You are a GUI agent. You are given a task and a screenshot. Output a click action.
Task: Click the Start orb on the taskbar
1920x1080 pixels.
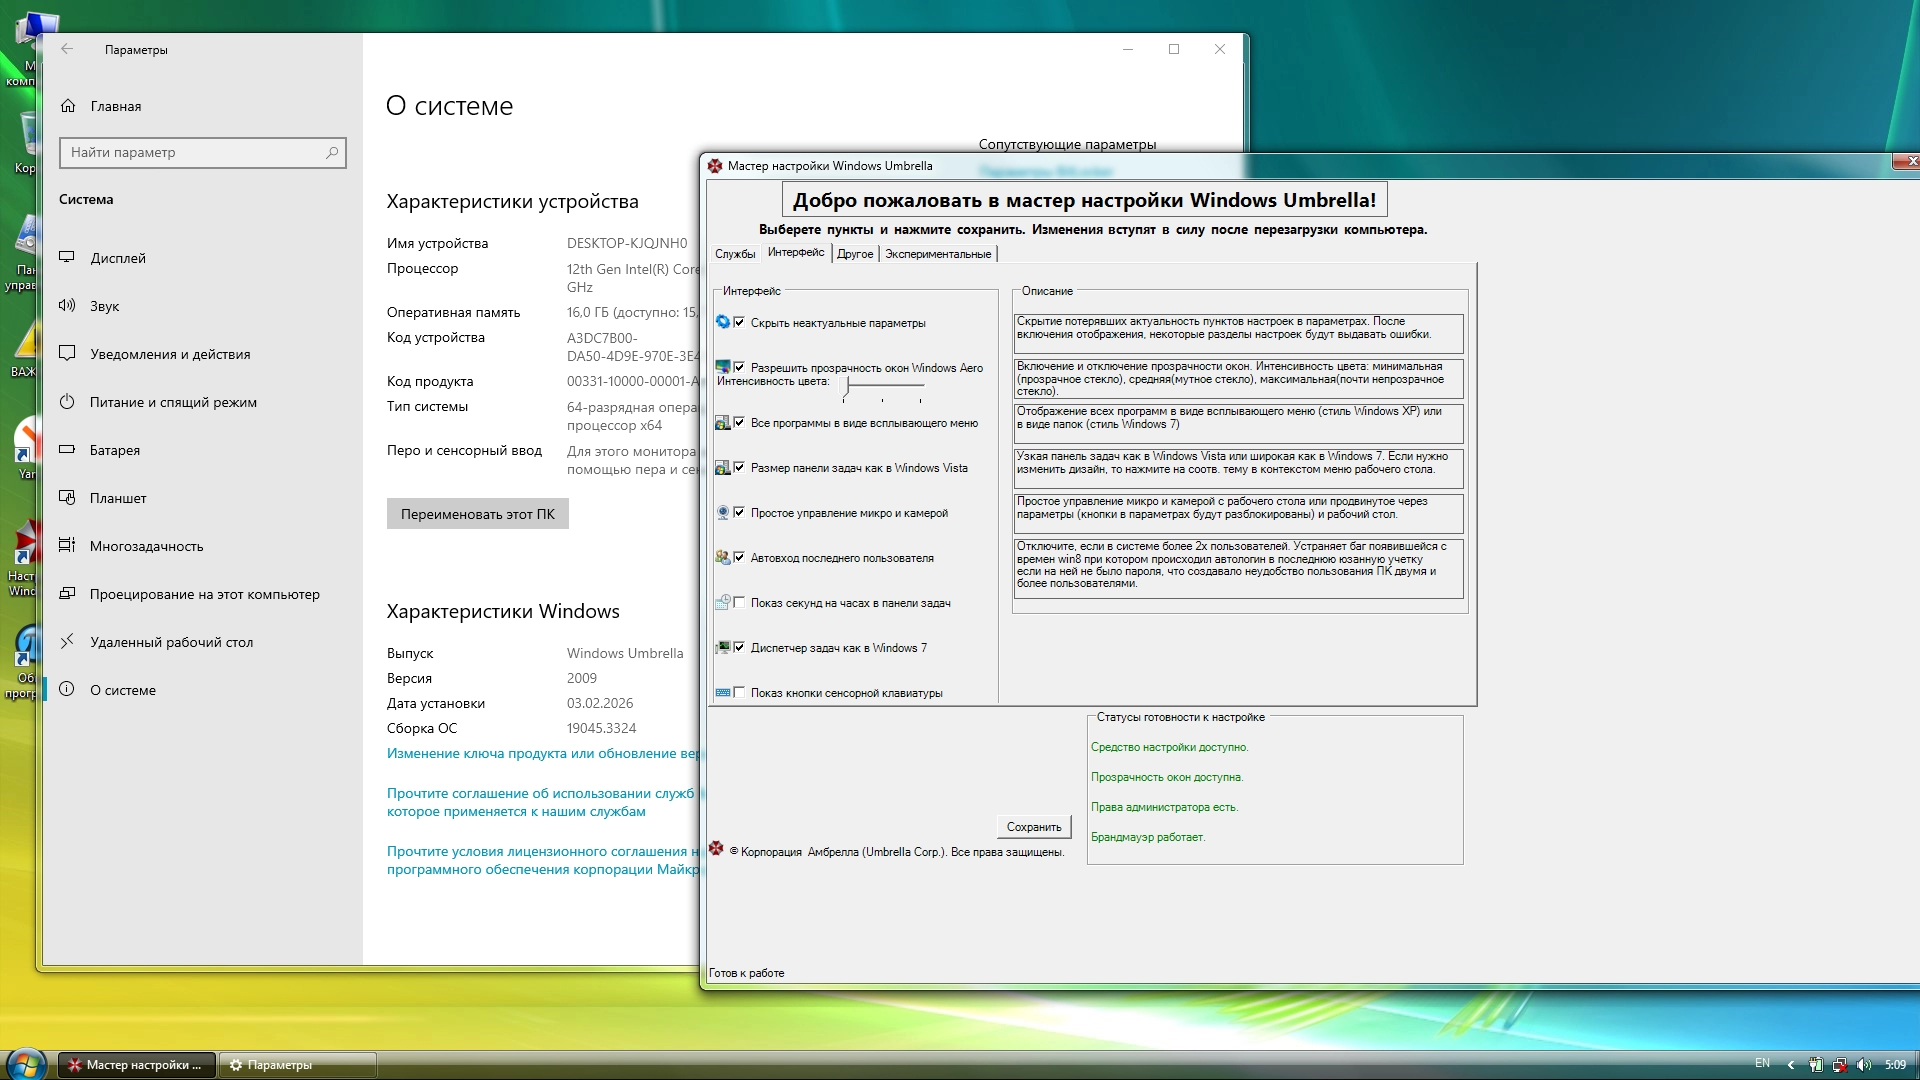[26, 1064]
